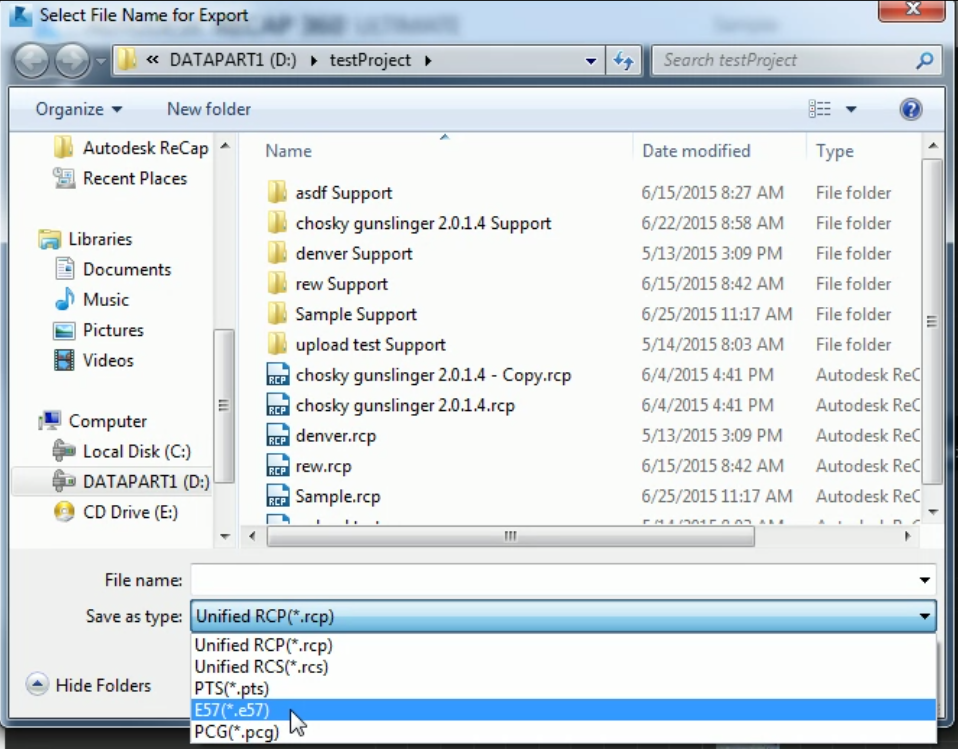958x749 pixels.
Task: Click the Help question mark icon
Action: (911, 108)
